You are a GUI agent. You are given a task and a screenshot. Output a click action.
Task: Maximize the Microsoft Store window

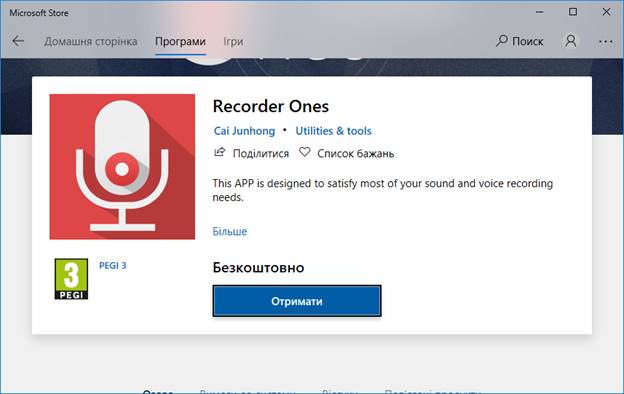(573, 12)
